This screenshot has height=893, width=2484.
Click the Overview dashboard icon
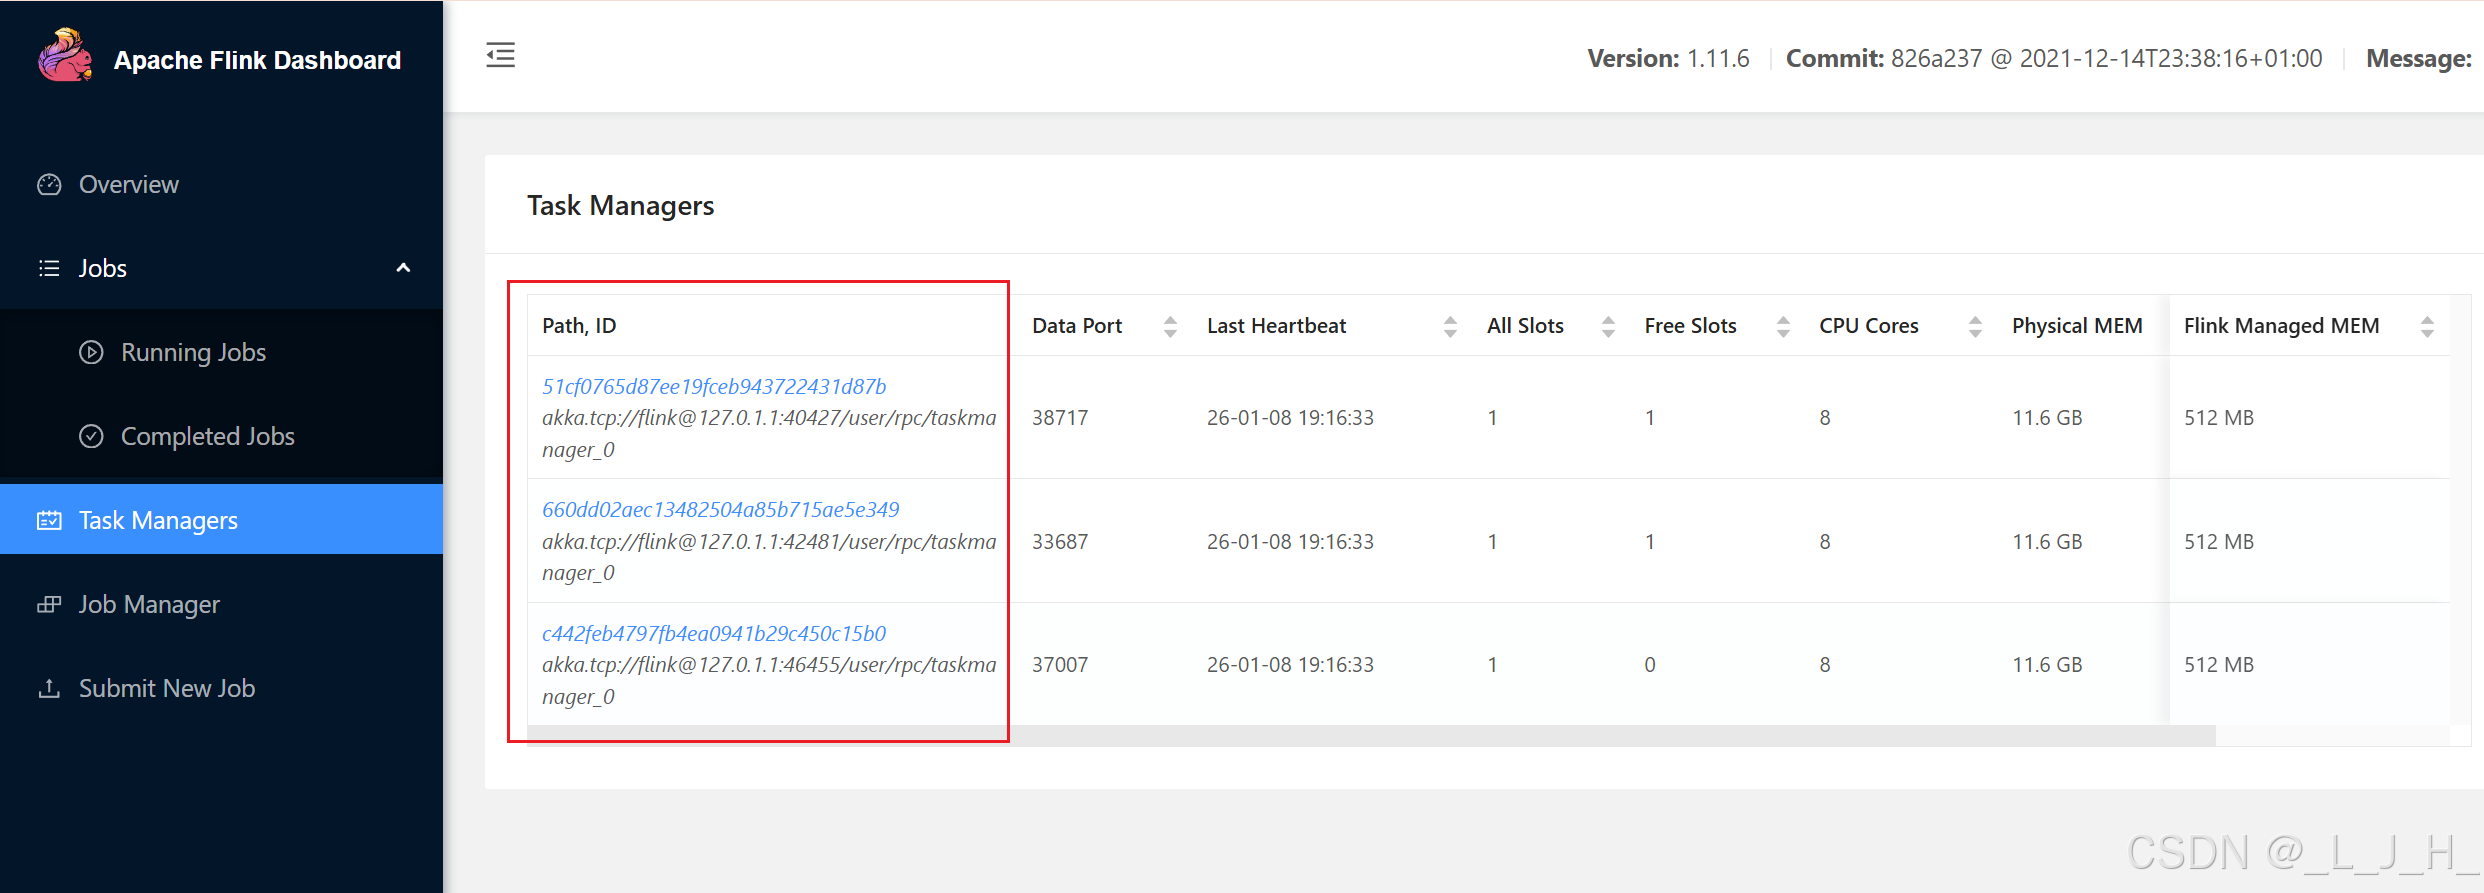[49, 184]
